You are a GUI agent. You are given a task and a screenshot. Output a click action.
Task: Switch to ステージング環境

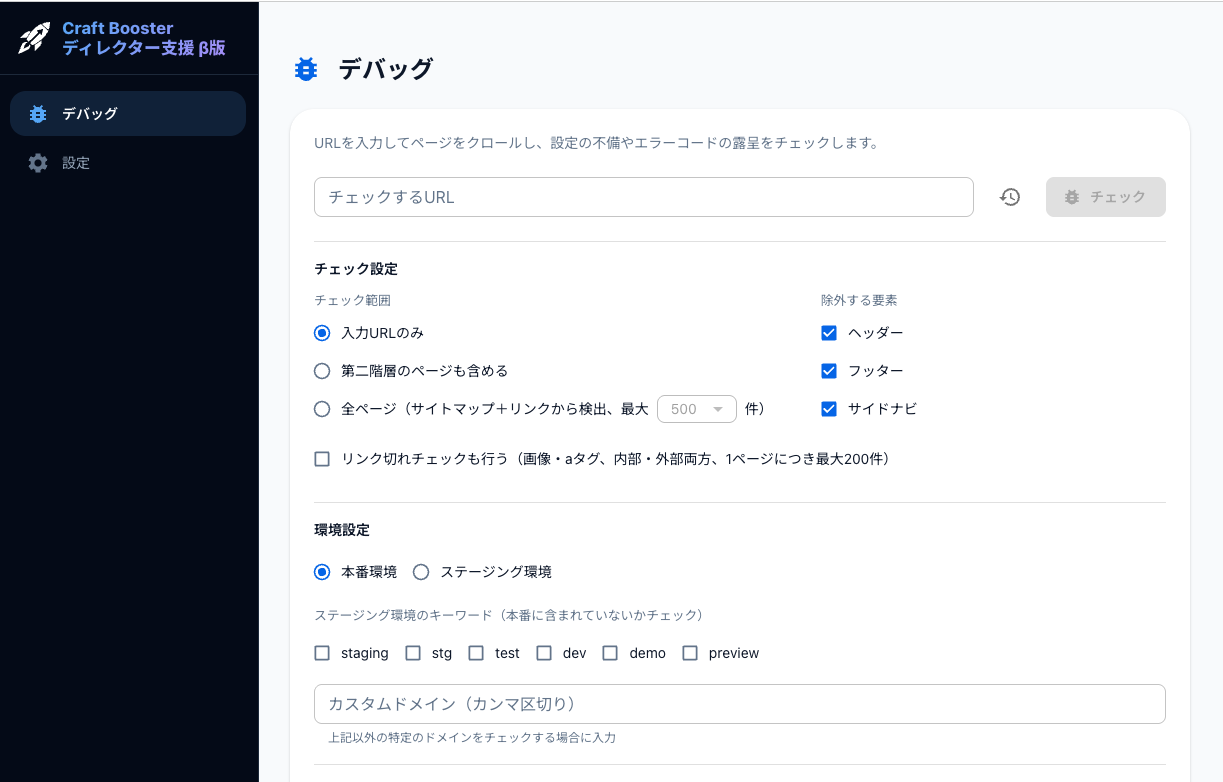421,571
